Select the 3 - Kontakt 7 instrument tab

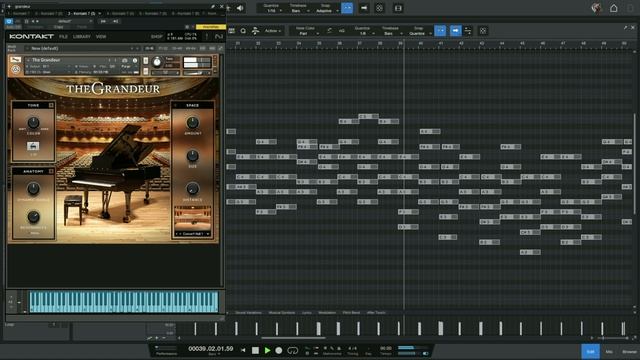point(82,13)
